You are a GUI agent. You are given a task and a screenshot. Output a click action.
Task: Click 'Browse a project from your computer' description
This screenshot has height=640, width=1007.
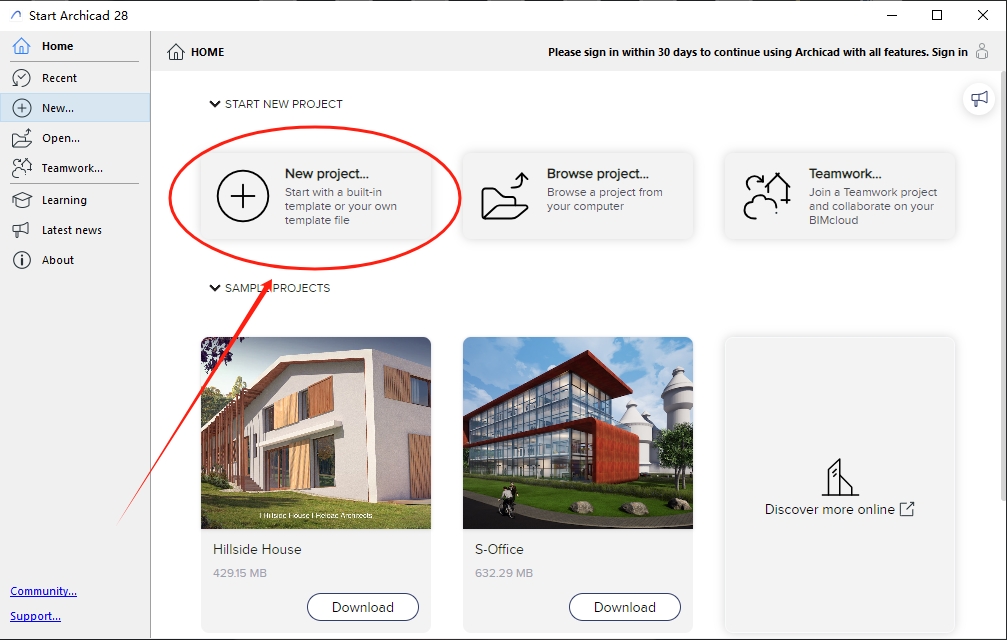coord(604,199)
